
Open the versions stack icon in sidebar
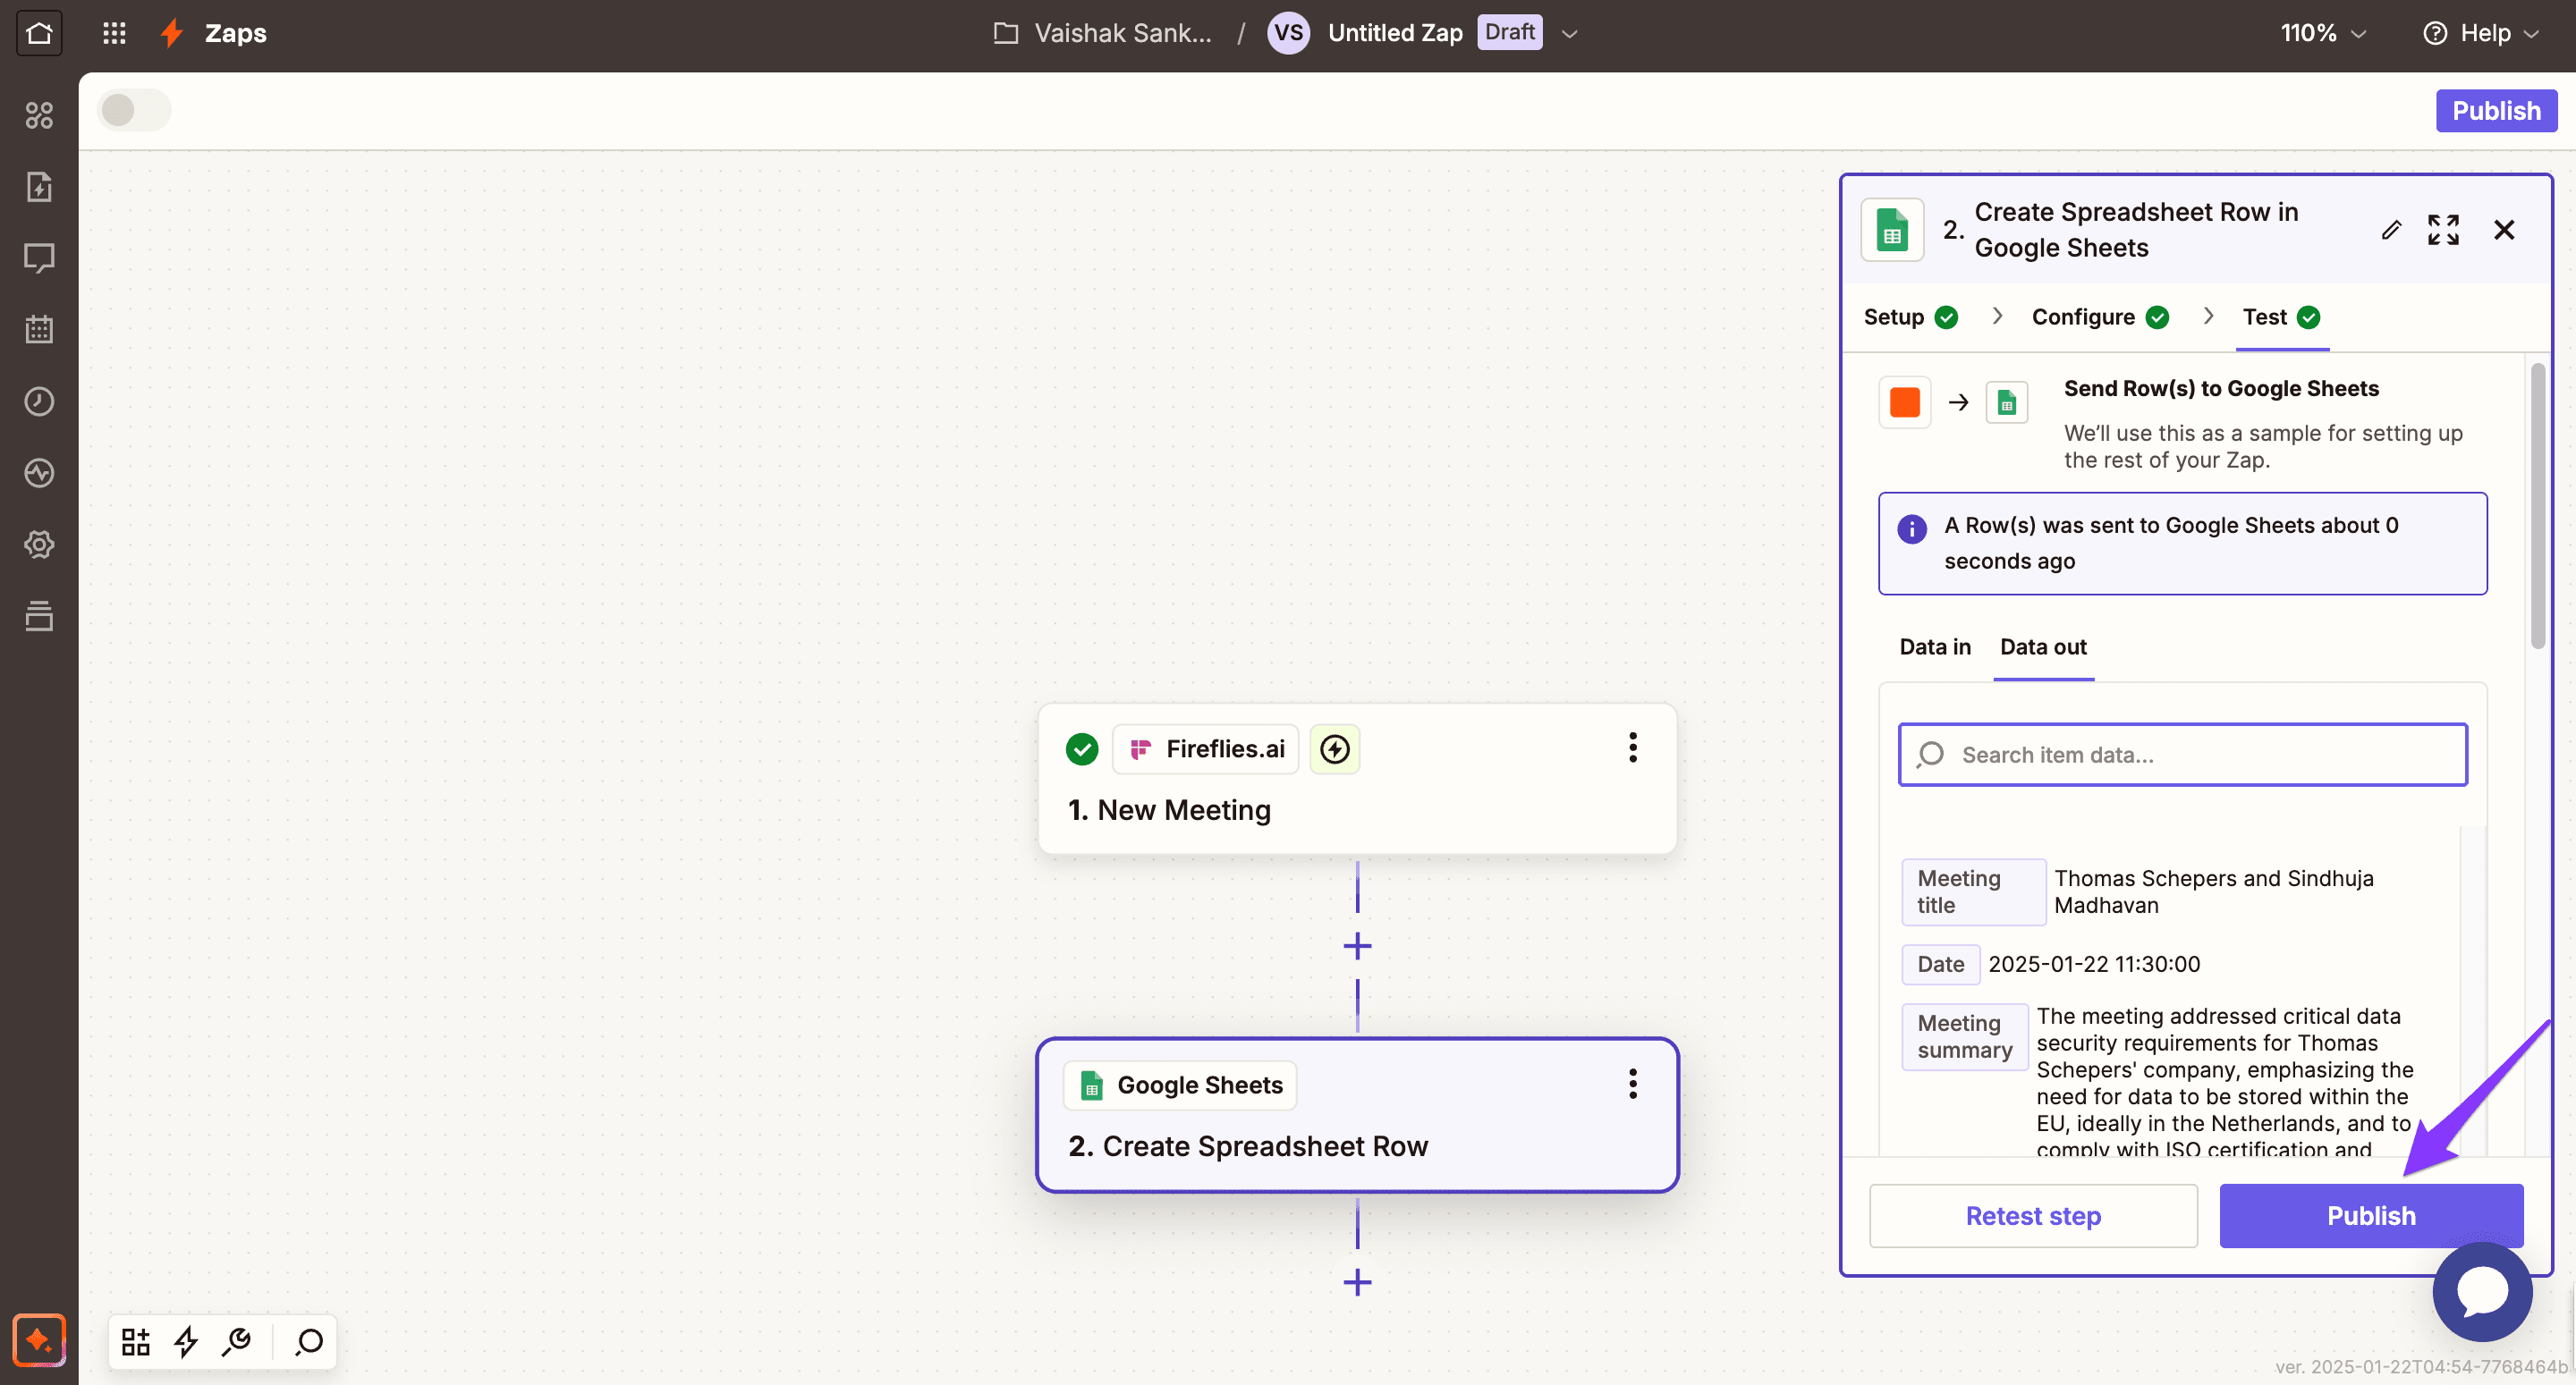point(39,615)
